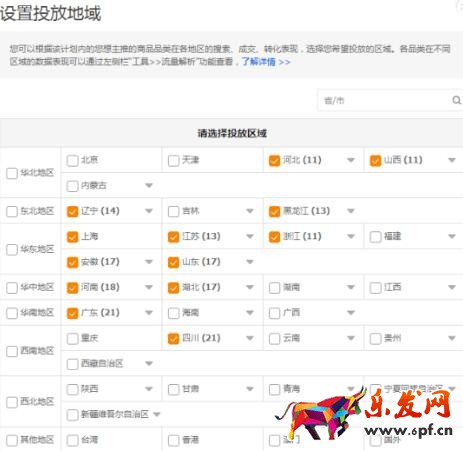
Task: Open the 吉林 city dropdown arrow
Action: tap(250, 211)
